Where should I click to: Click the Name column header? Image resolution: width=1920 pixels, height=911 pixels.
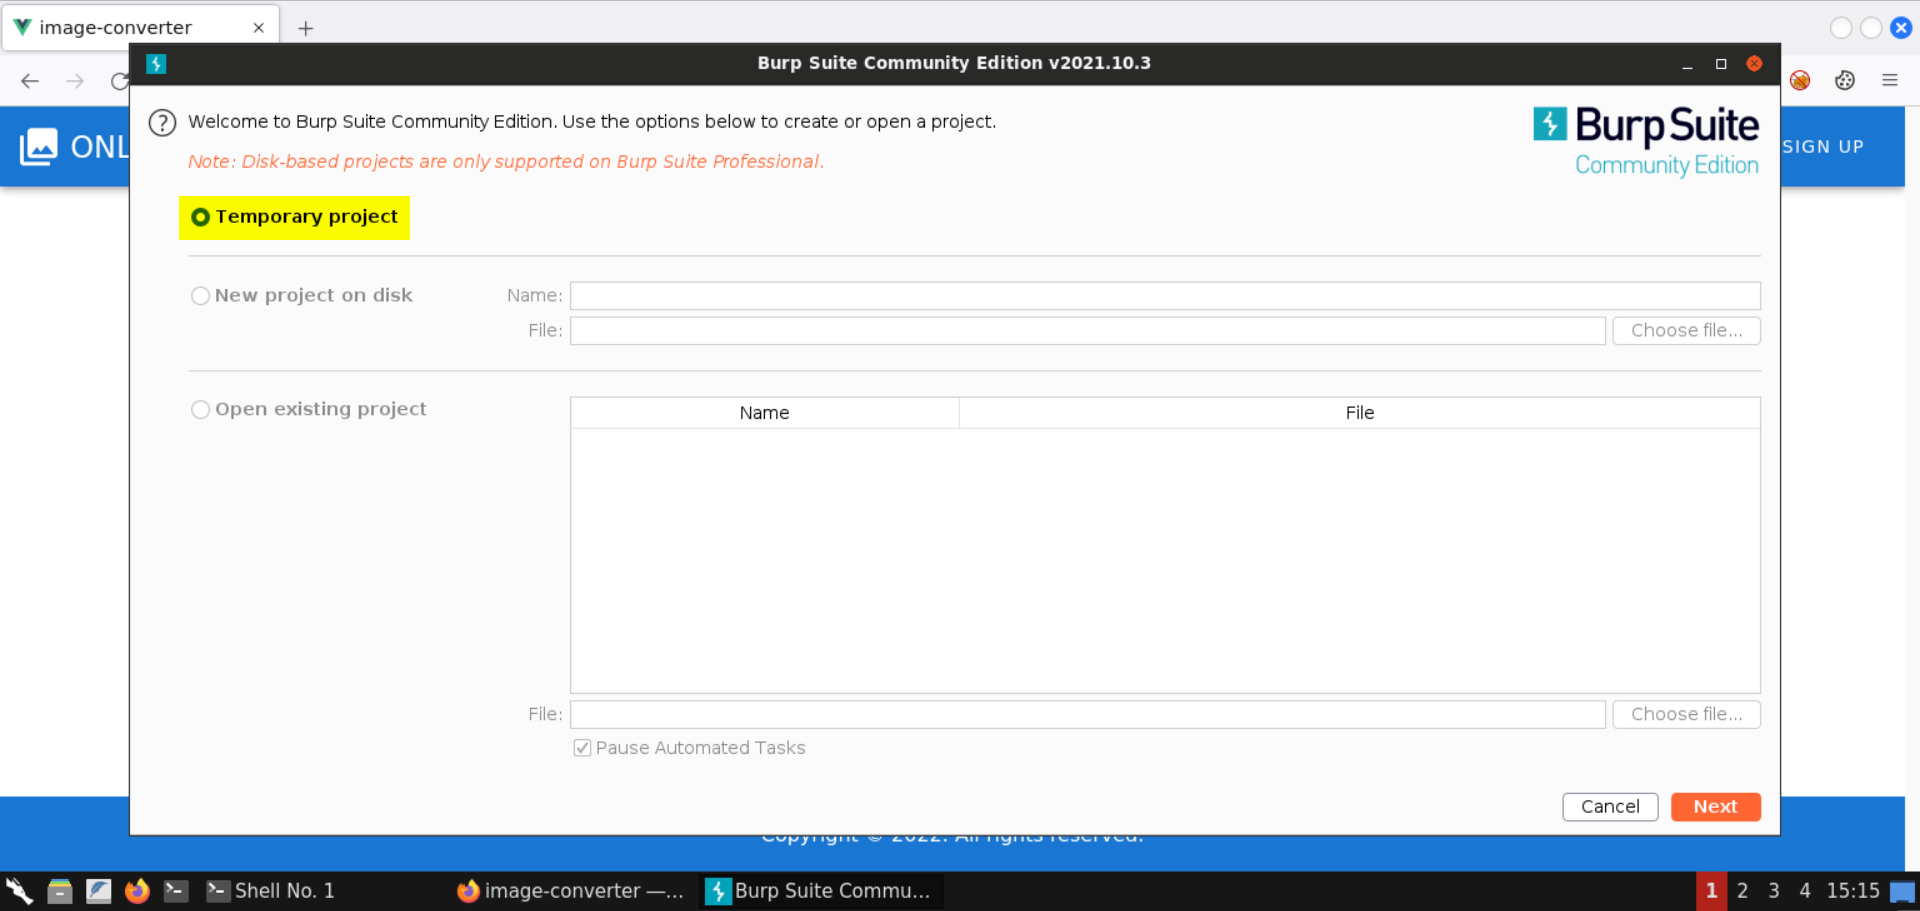pos(765,413)
